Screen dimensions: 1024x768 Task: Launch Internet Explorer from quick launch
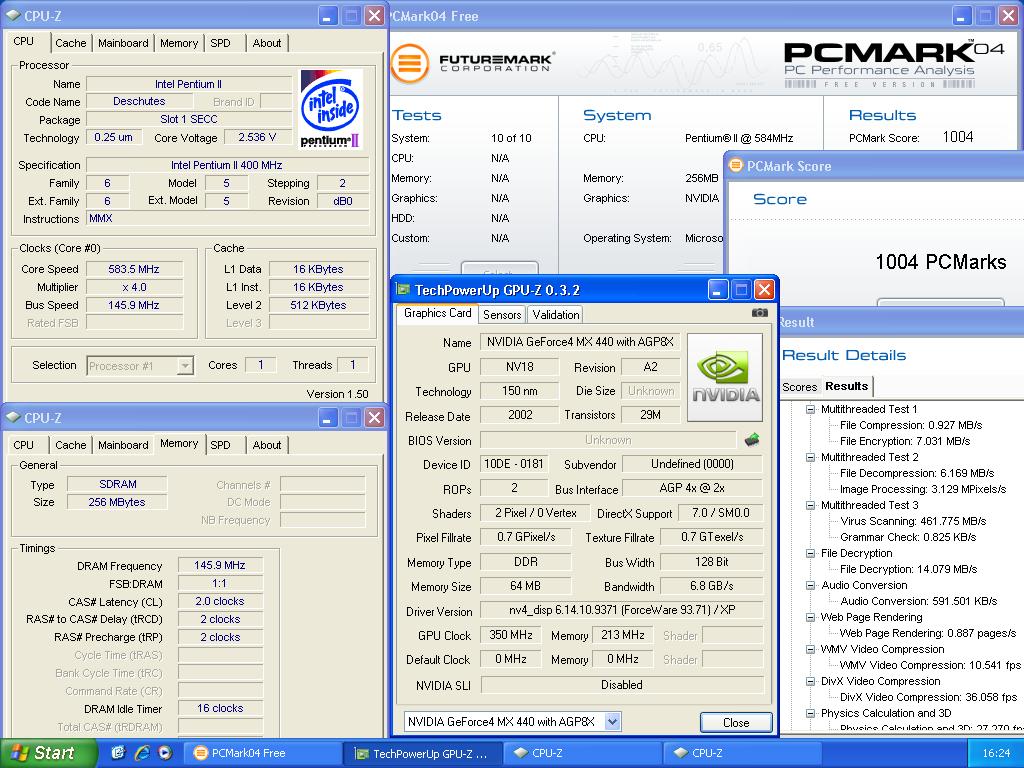tap(141, 752)
